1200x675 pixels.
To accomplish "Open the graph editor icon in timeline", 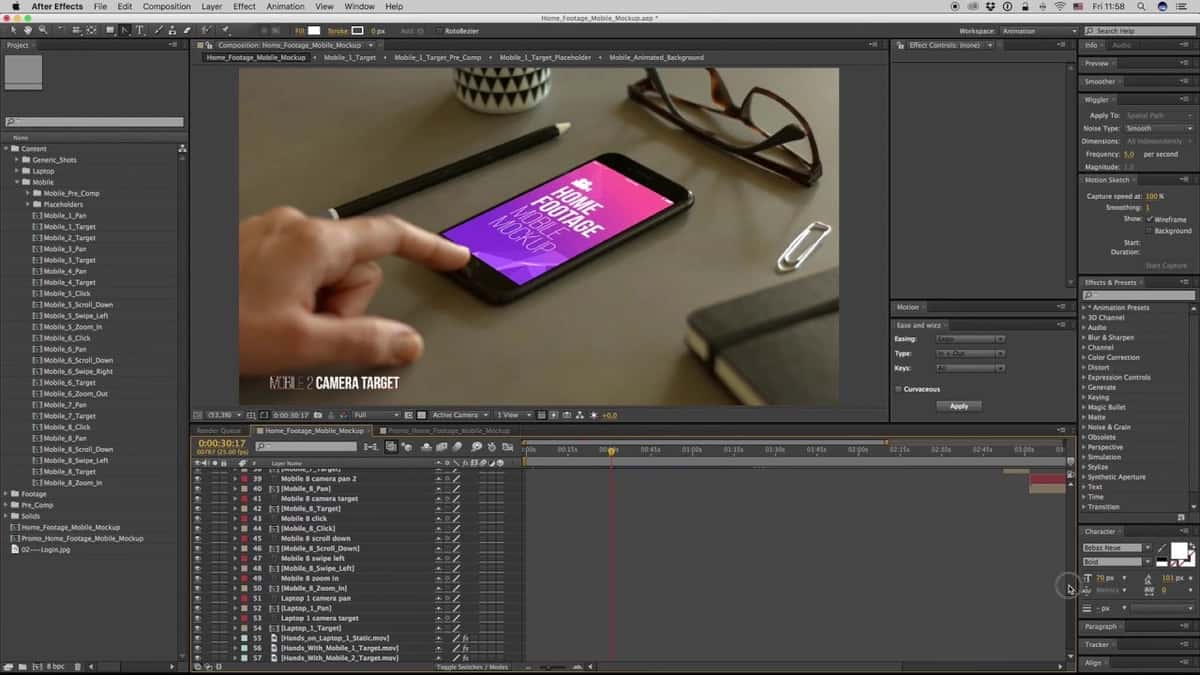I will [507, 447].
